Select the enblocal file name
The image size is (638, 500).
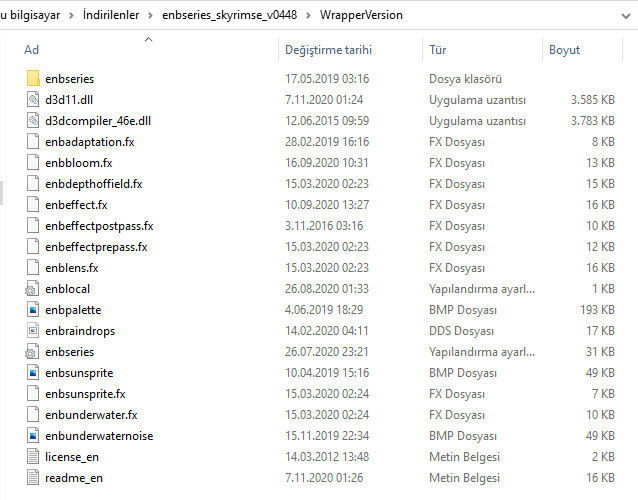pos(68,289)
